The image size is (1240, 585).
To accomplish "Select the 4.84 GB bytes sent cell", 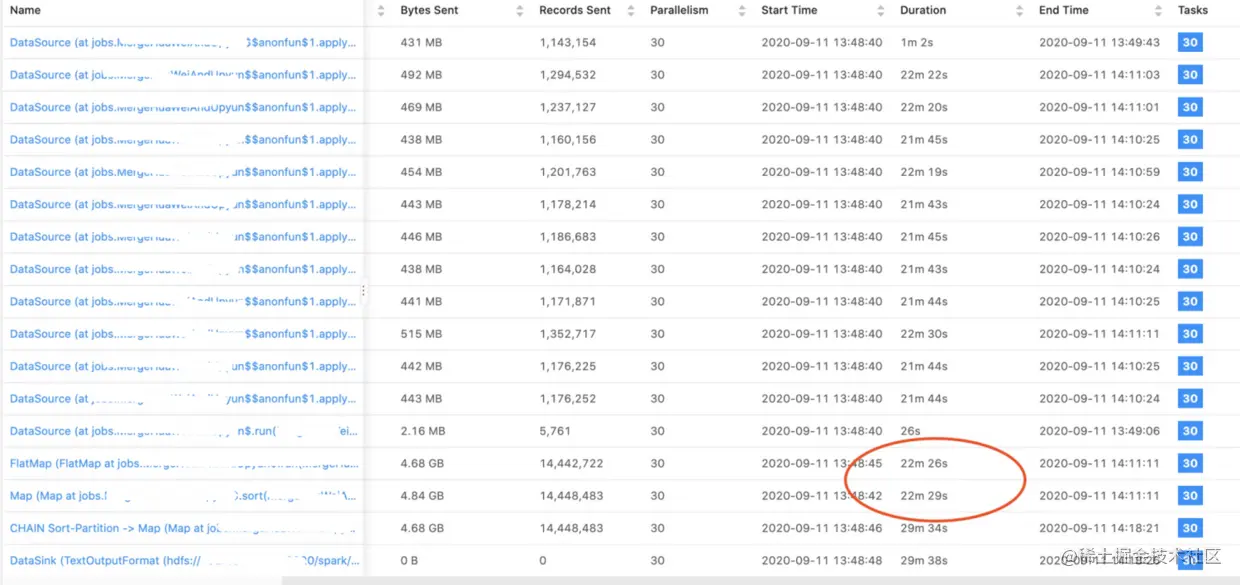I will pos(421,496).
